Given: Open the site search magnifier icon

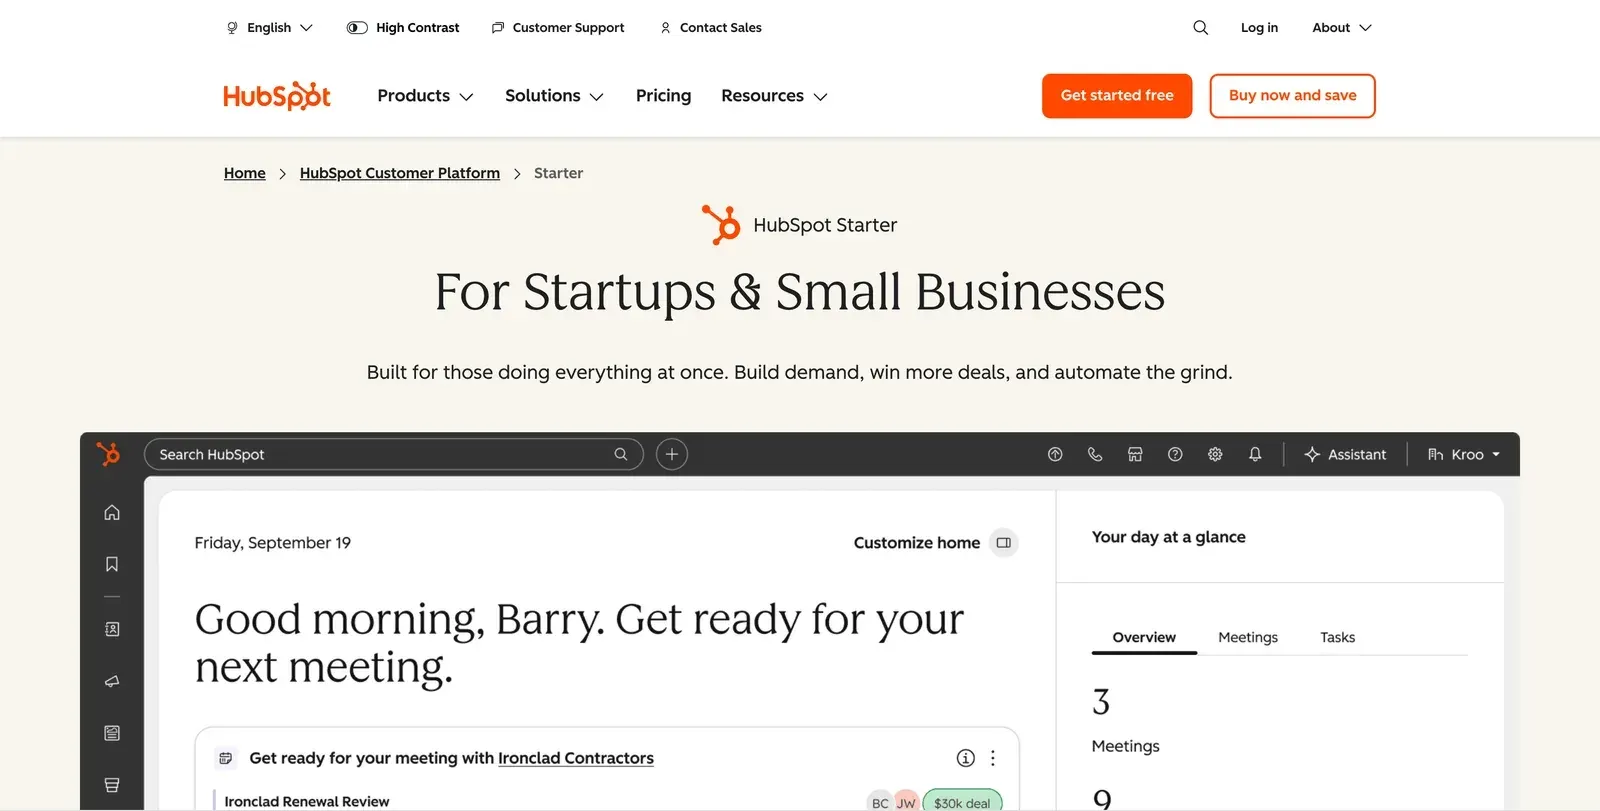Looking at the screenshot, I should point(1201,28).
